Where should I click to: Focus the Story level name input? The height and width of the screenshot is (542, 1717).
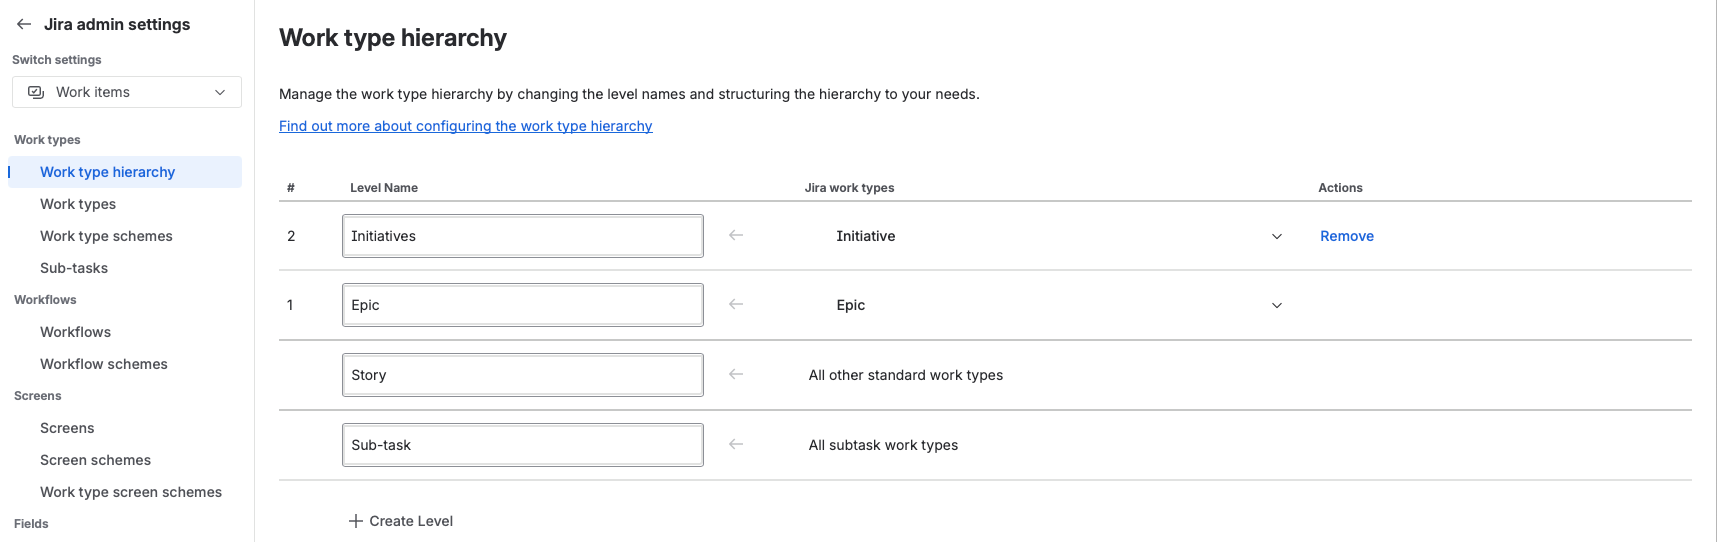click(x=522, y=375)
